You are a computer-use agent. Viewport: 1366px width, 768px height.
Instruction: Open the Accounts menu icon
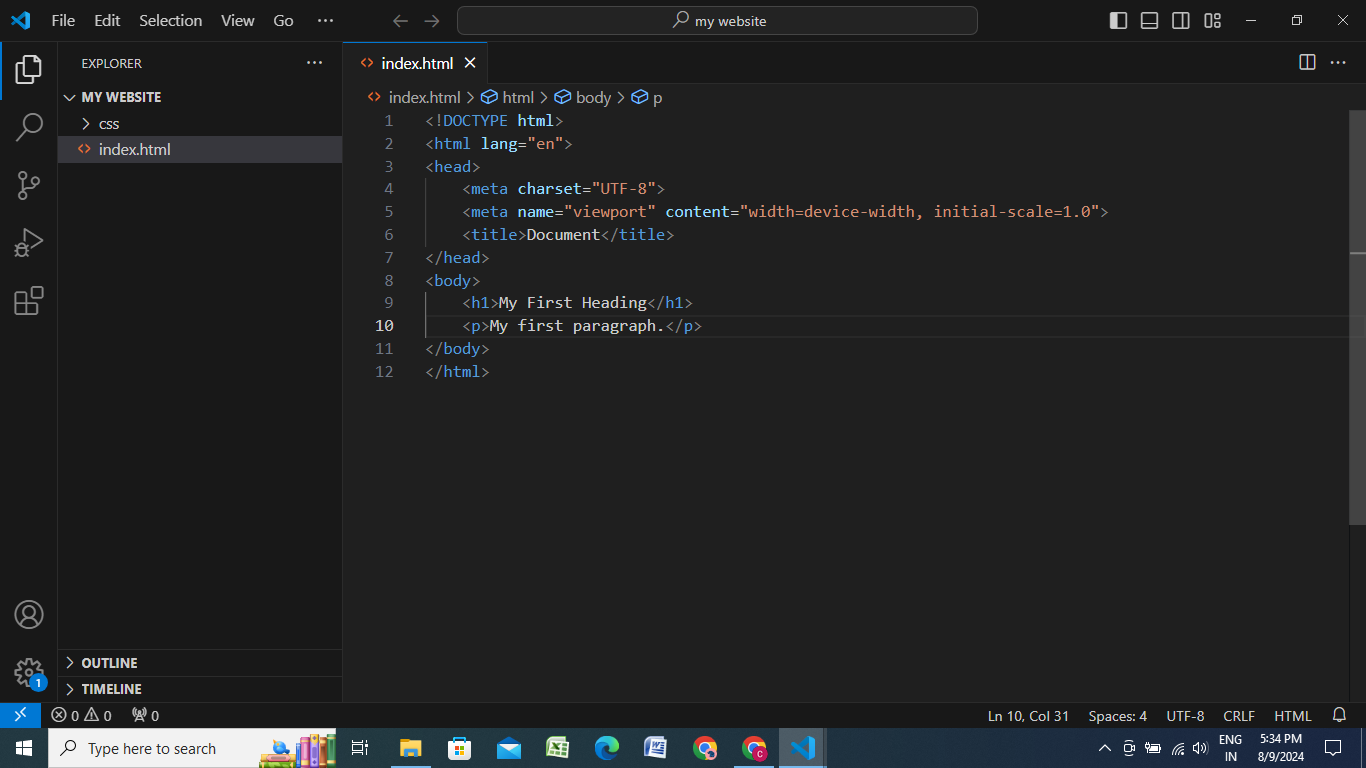(29, 615)
